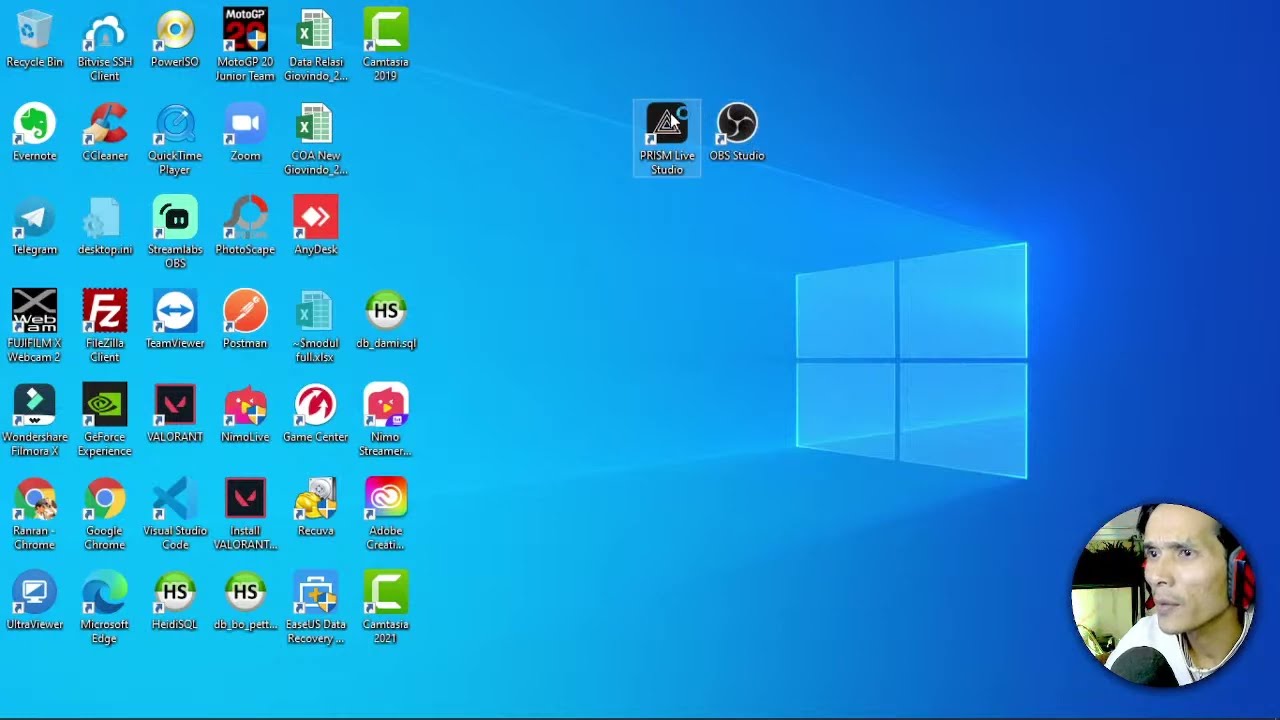Click the Recuva desktop shortcut
Image resolution: width=1280 pixels, height=720 pixels.
(x=316, y=509)
